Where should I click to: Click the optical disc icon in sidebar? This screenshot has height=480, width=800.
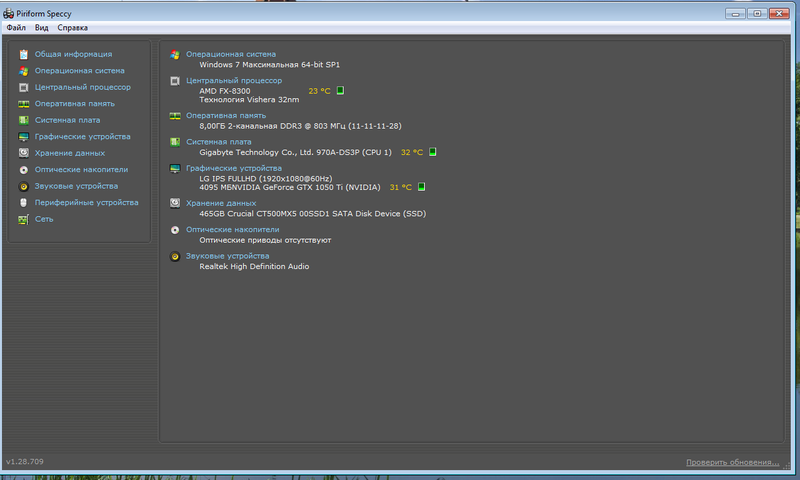click(23, 170)
